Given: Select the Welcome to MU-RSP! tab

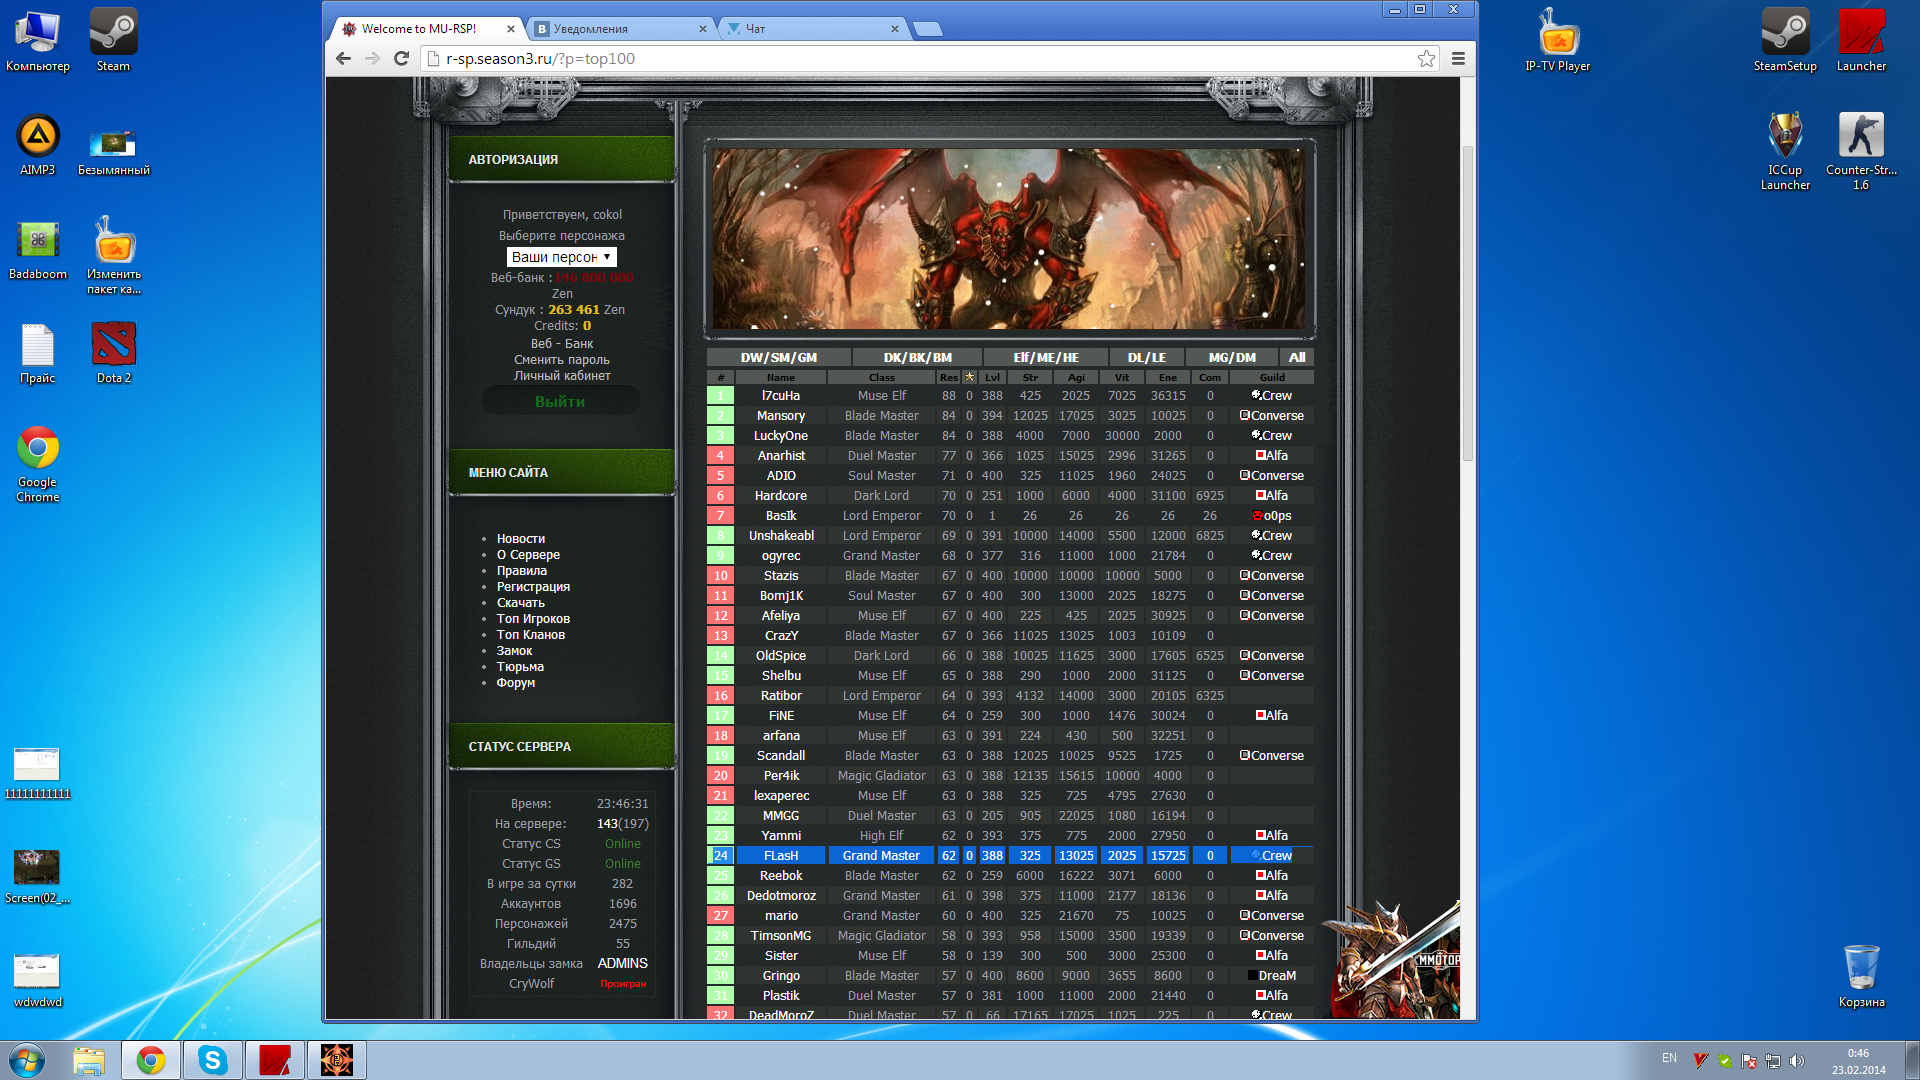Looking at the screenshot, I should coord(428,29).
